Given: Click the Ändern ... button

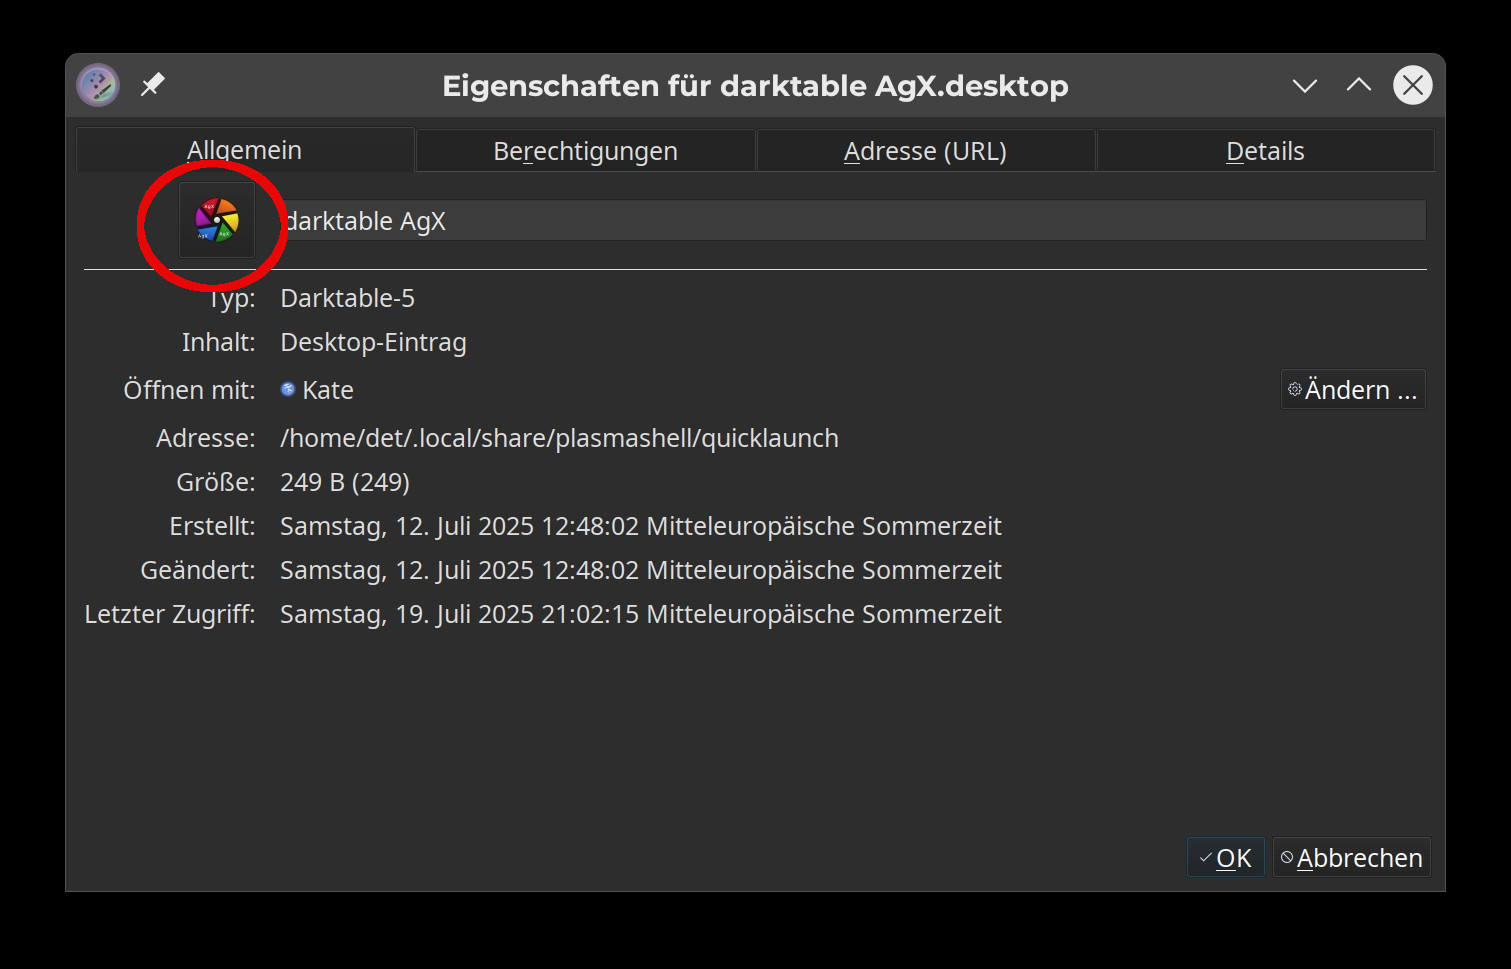Looking at the screenshot, I should pos(1353,389).
